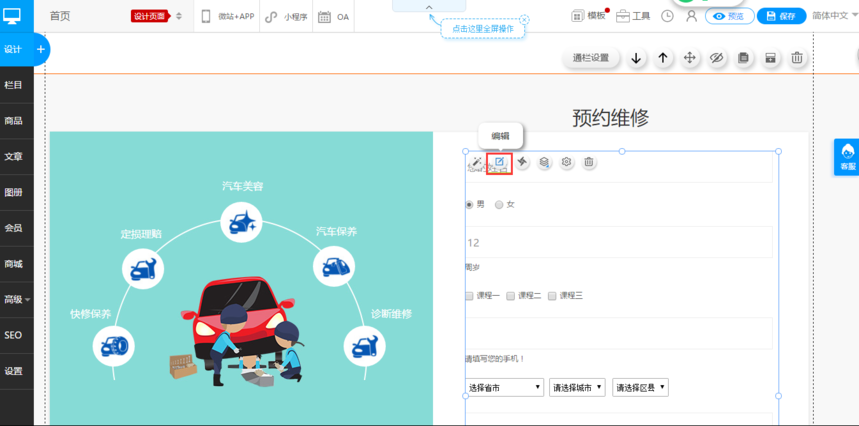Viewport: 859px width, 426px height.
Task: Click the 通栏设置 button
Action: pyautogui.click(x=590, y=58)
